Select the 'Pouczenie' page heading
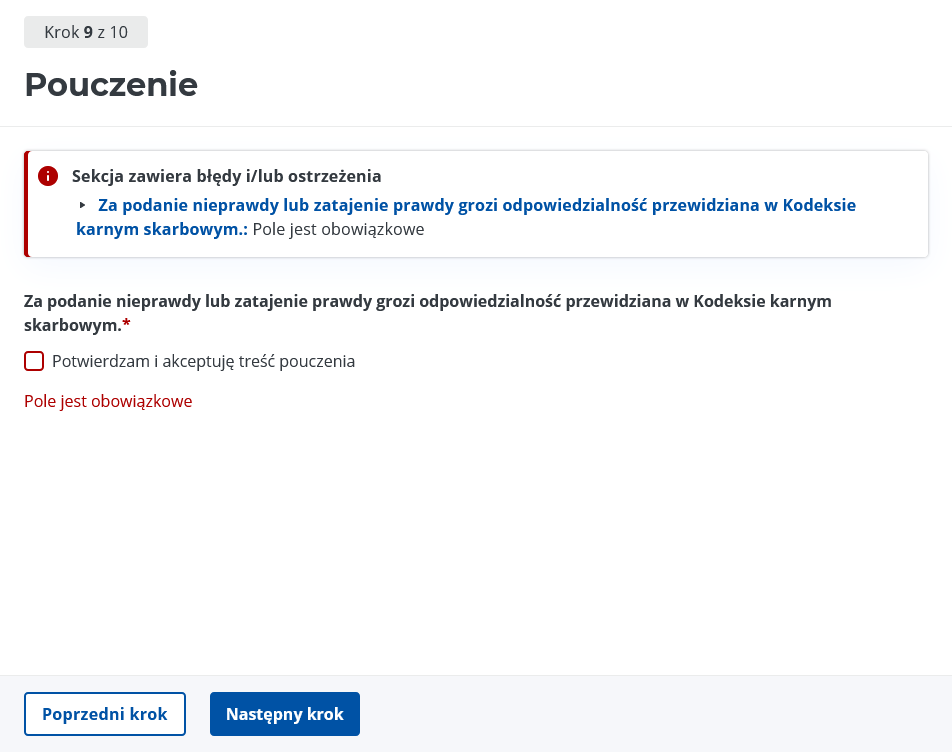952x756 pixels. pyautogui.click(x=111, y=84)
